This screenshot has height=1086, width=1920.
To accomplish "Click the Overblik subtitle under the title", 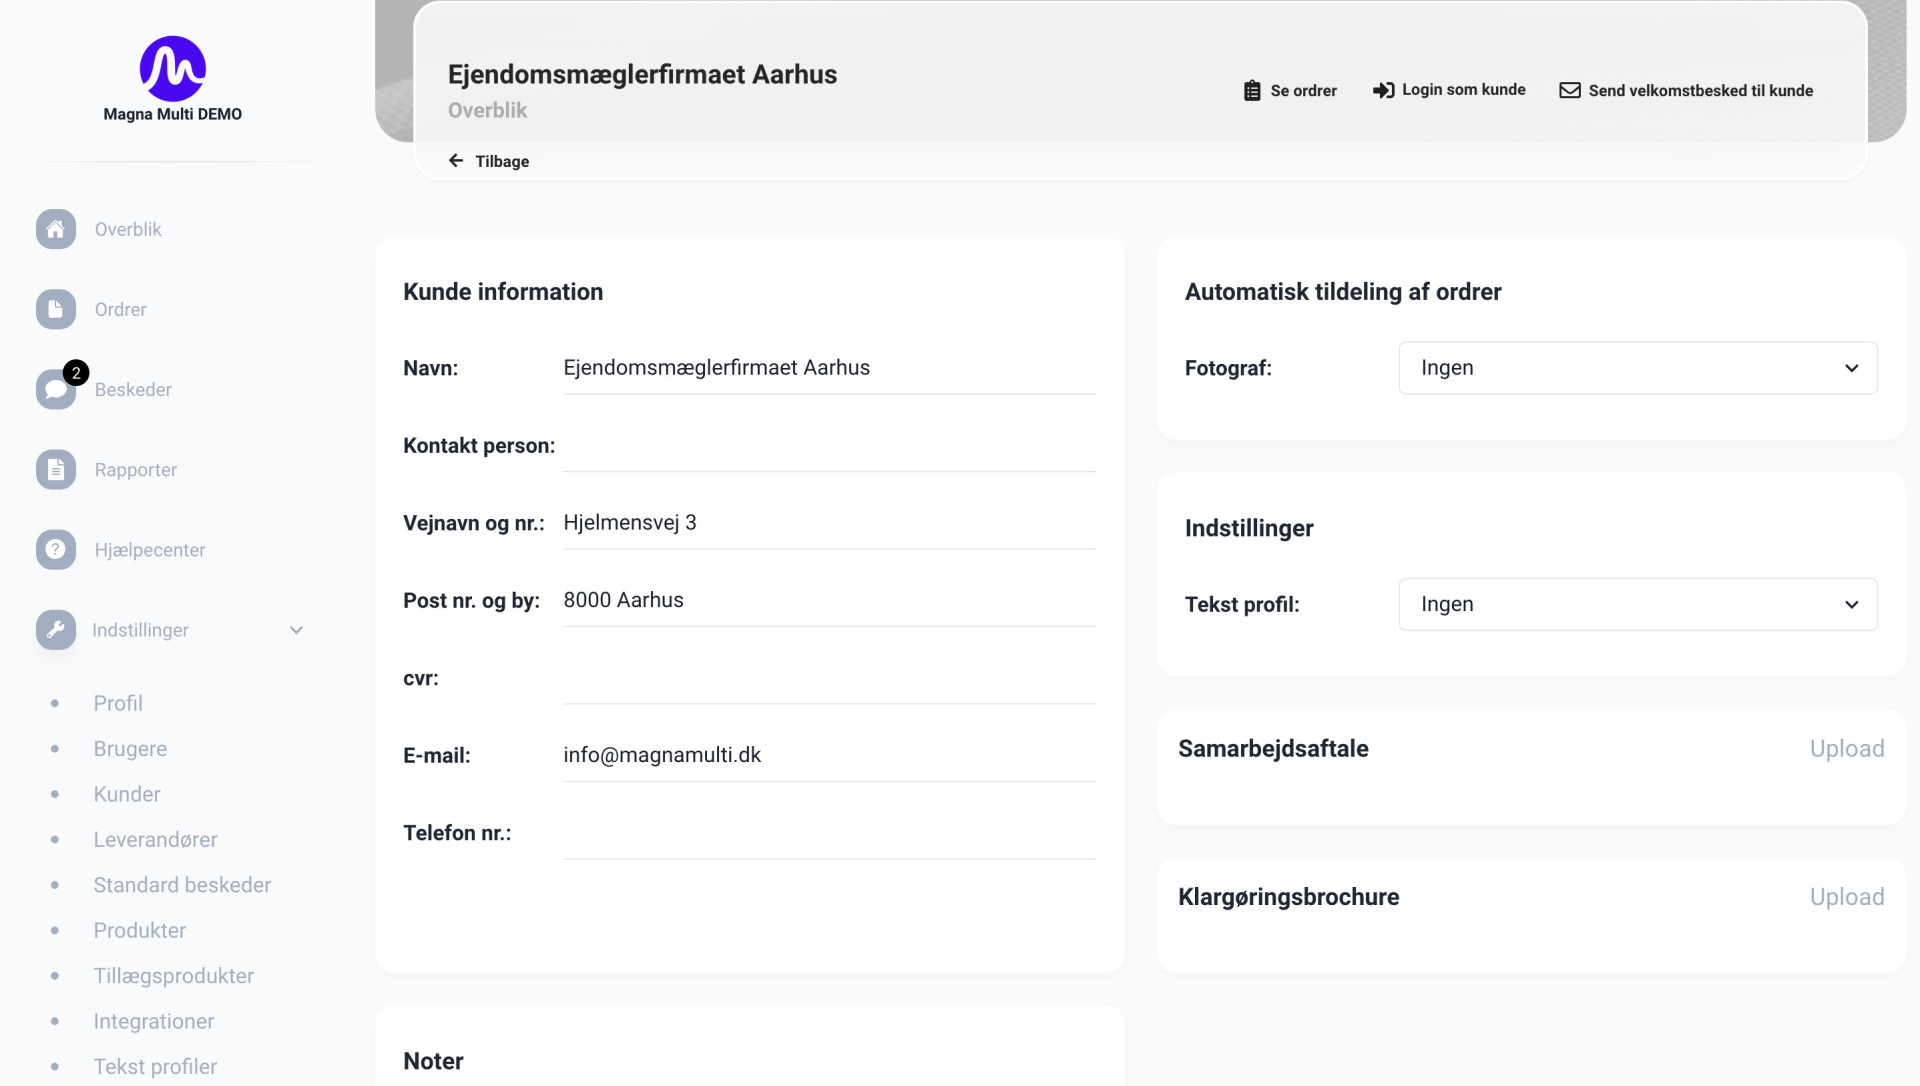I will pos(487,110).
